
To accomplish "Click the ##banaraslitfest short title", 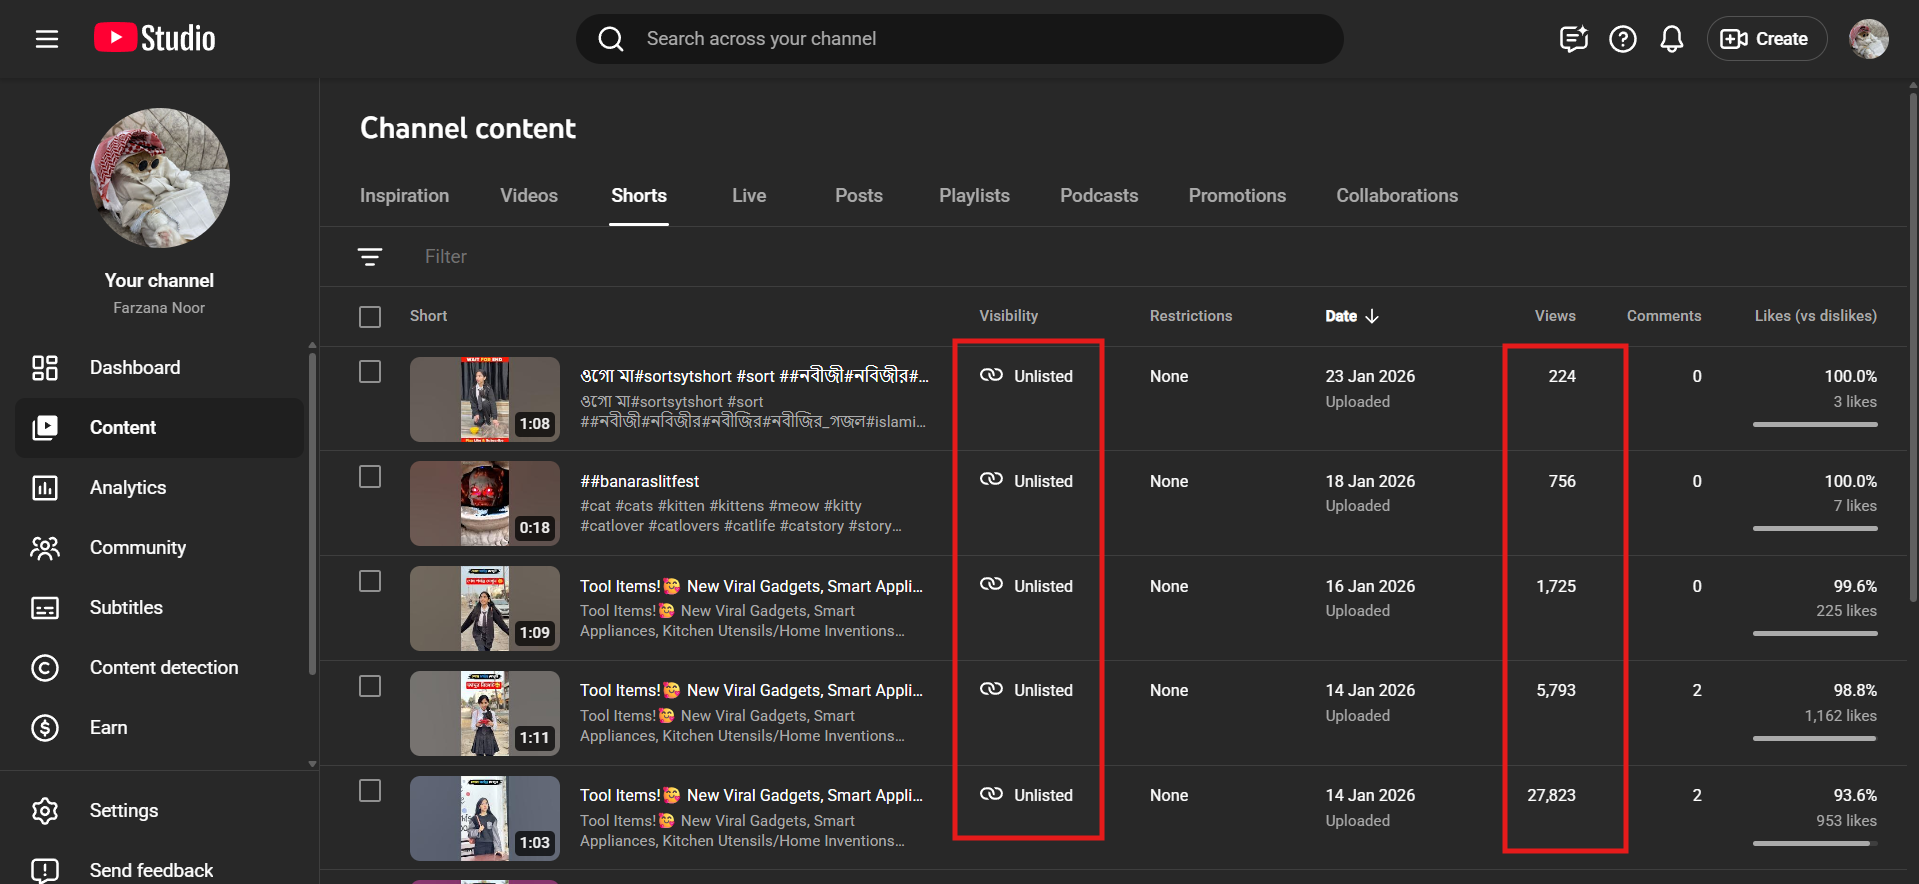I will (640, 481).
